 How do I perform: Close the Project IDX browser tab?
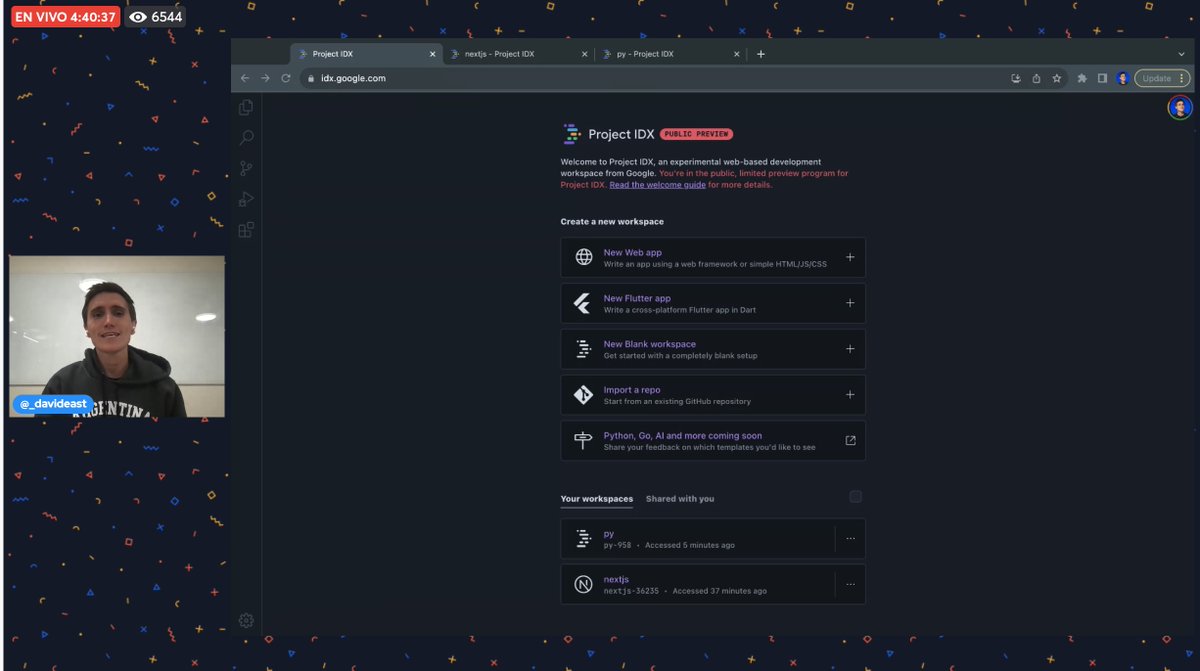432,54
